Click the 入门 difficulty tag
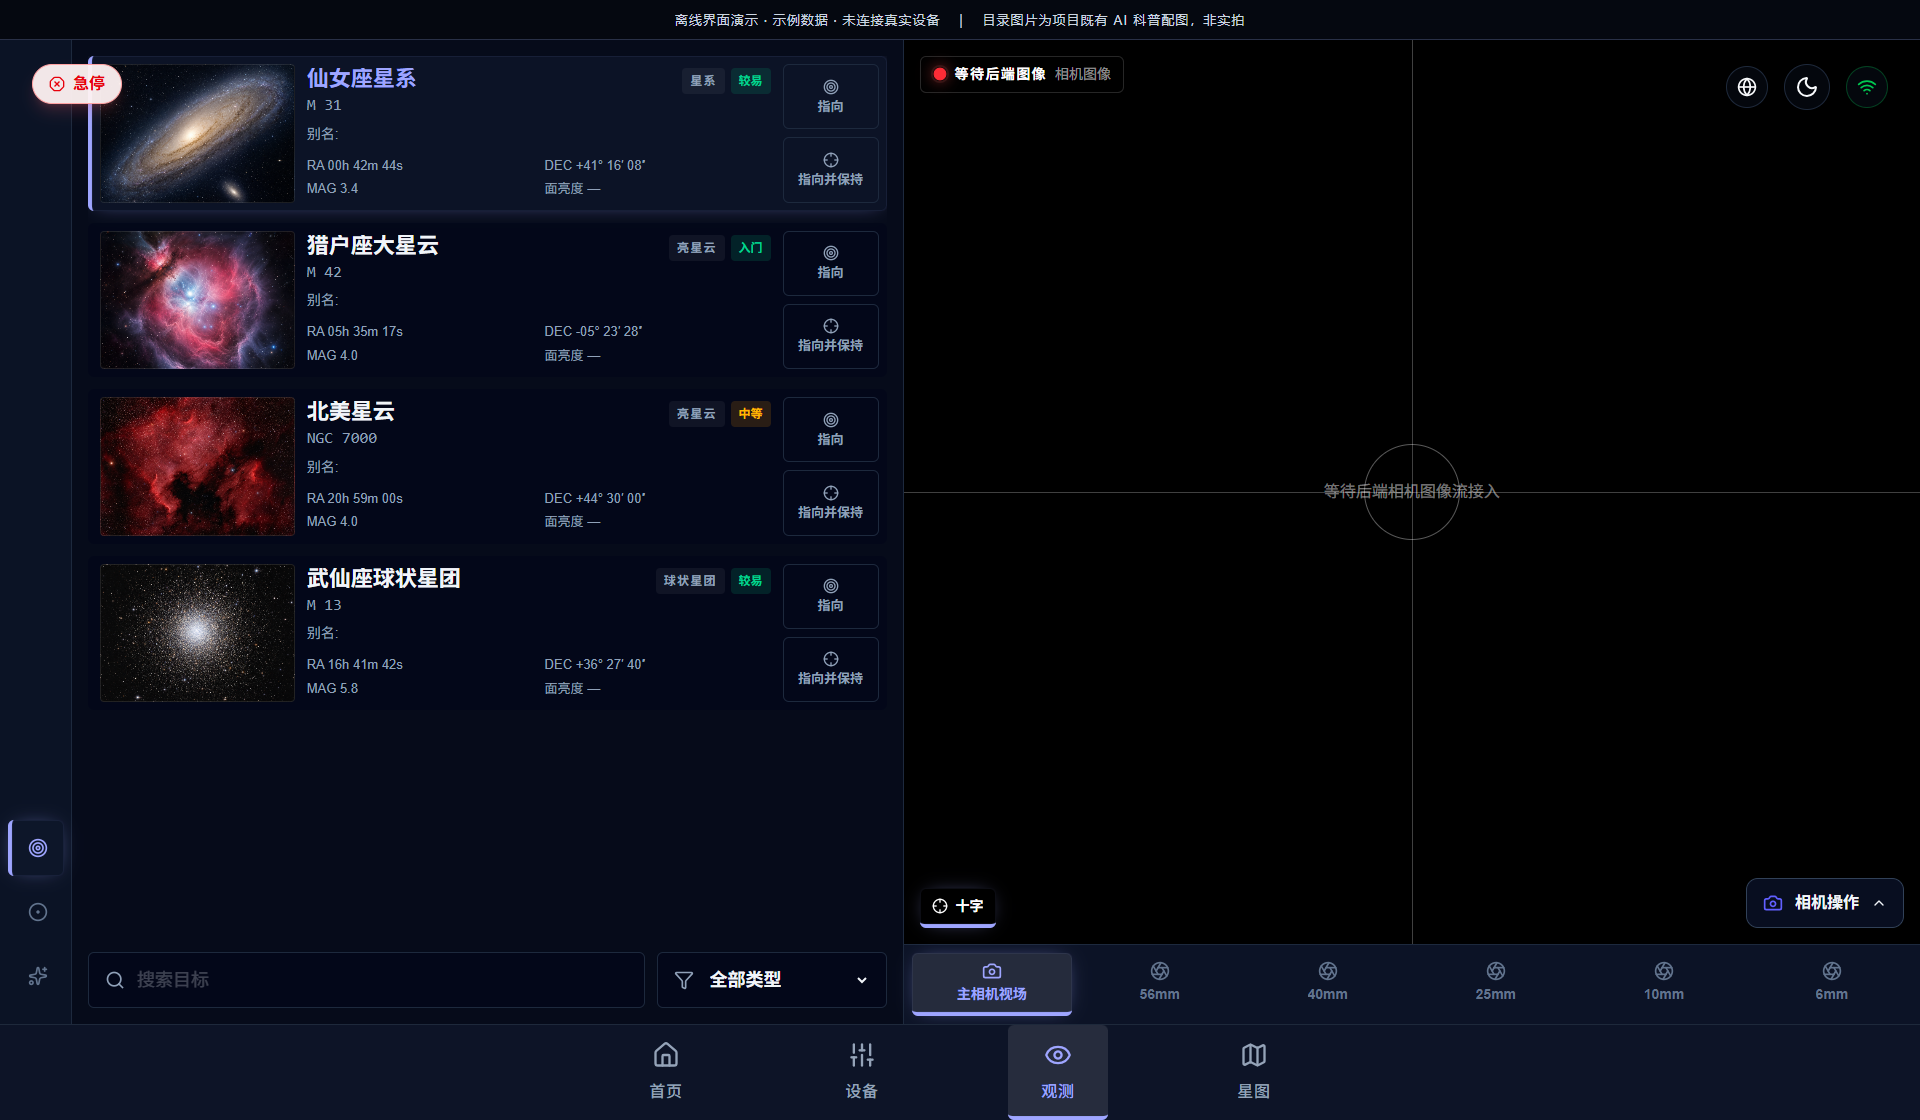This screenshot has width=1920, height=1120. point(750,248)
